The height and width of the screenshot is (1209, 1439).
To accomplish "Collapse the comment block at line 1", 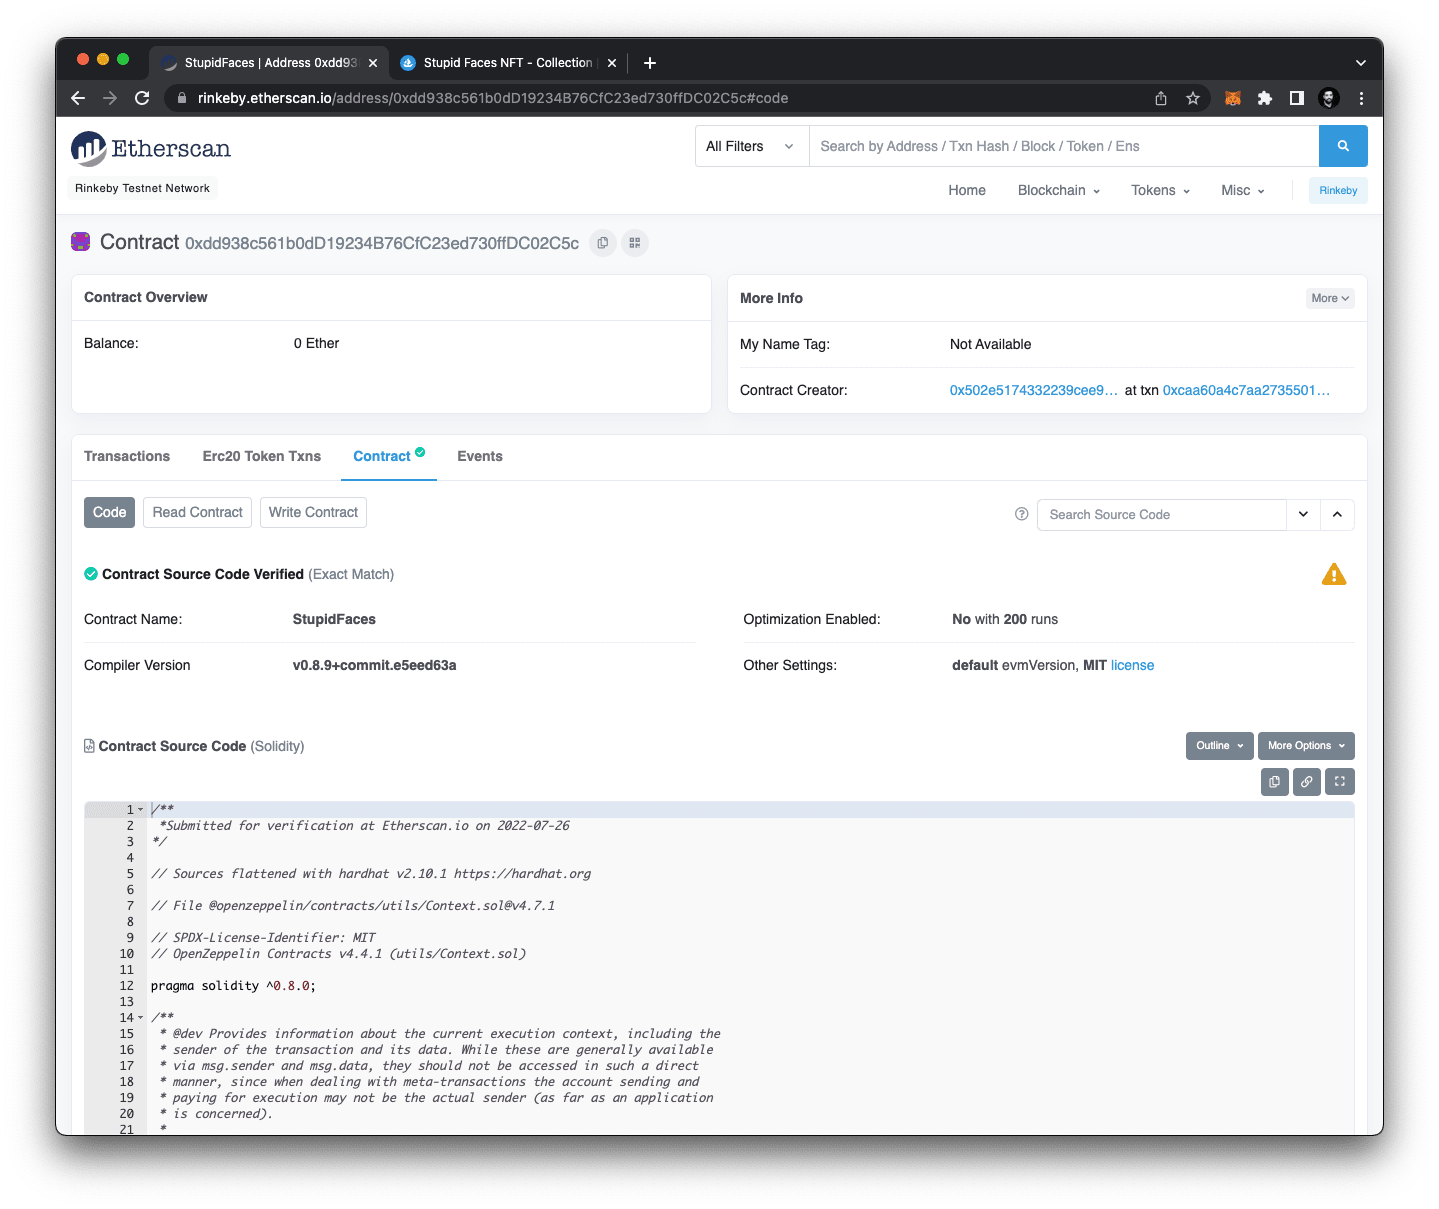I will (140, 810).
